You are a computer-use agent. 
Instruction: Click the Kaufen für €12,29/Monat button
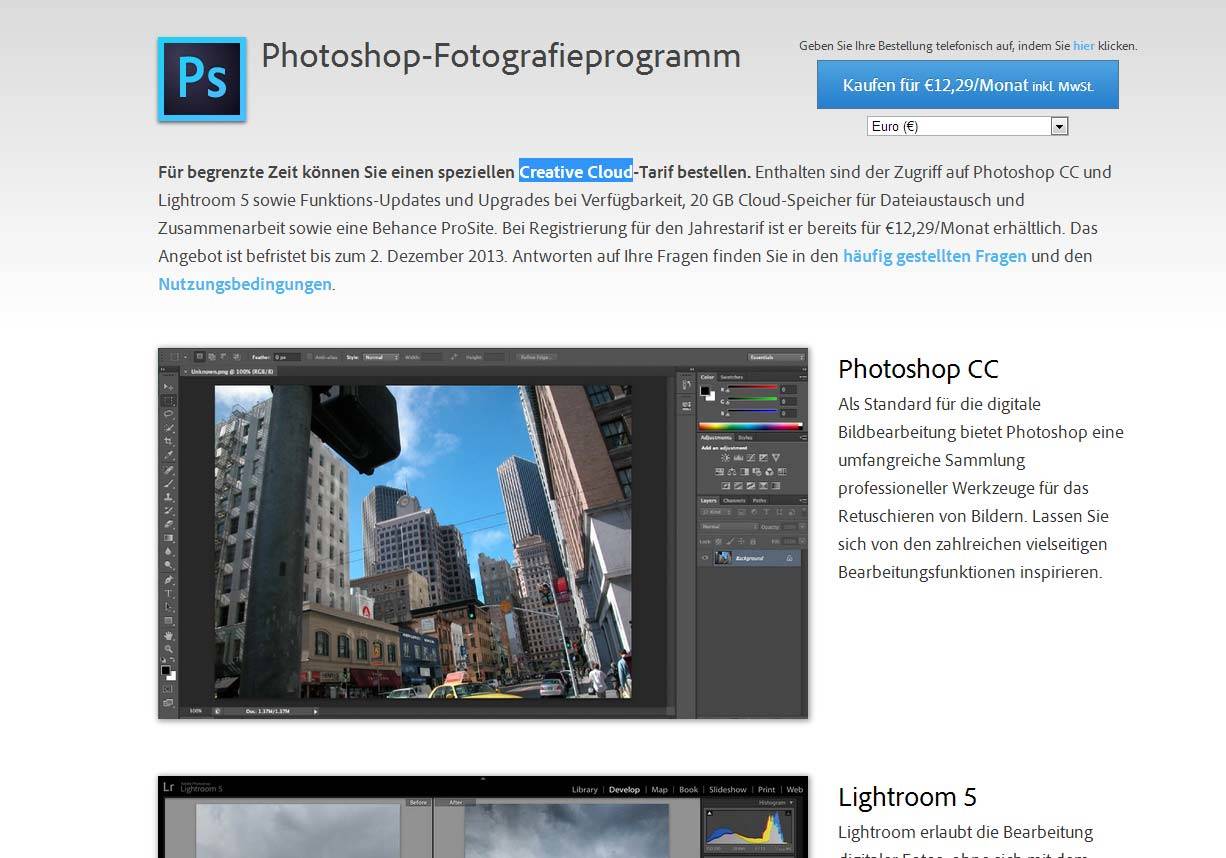click(968, 85)
